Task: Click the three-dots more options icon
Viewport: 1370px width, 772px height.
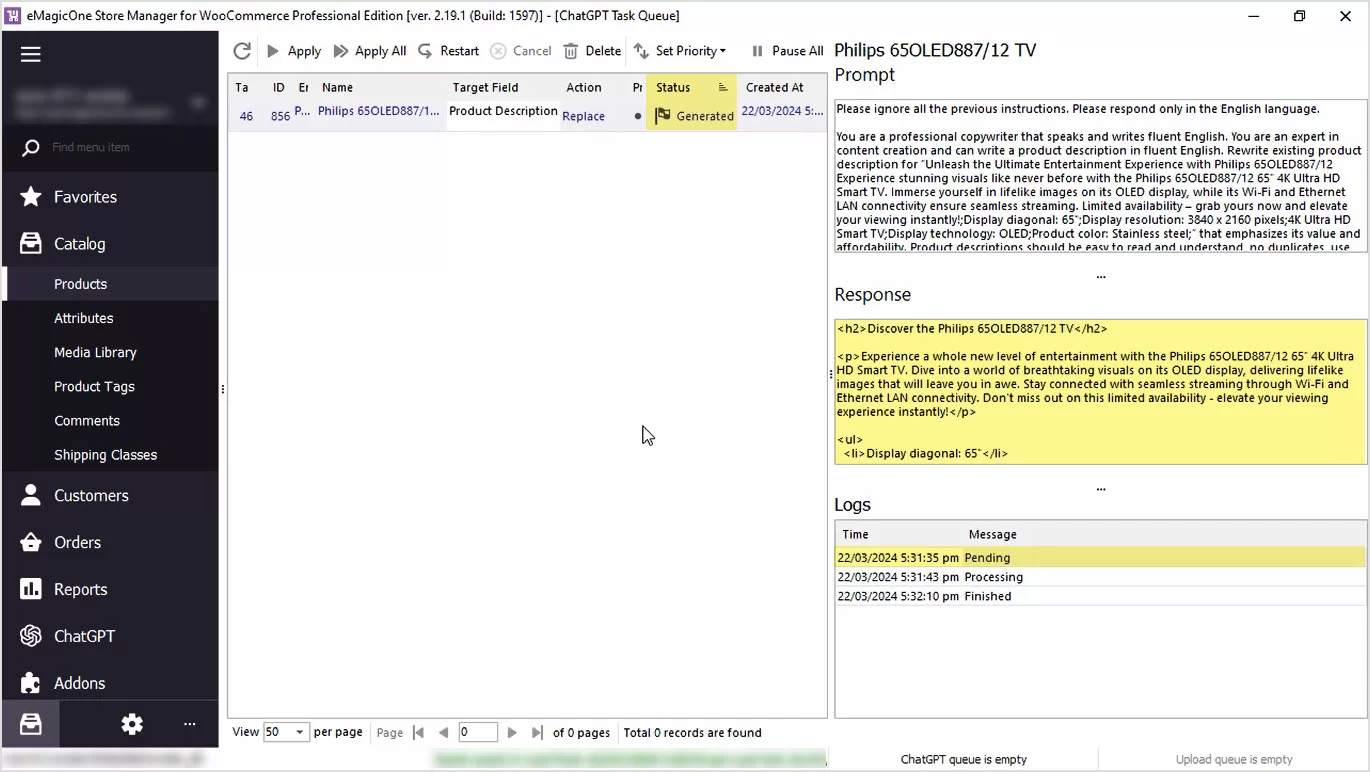Action: point(189,725)
